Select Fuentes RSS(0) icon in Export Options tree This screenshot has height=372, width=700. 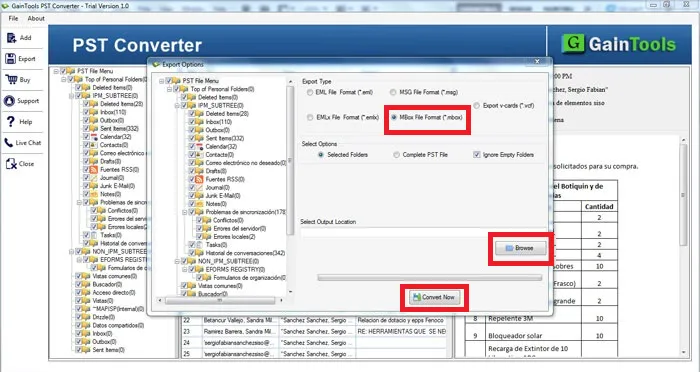pos(200,179)
